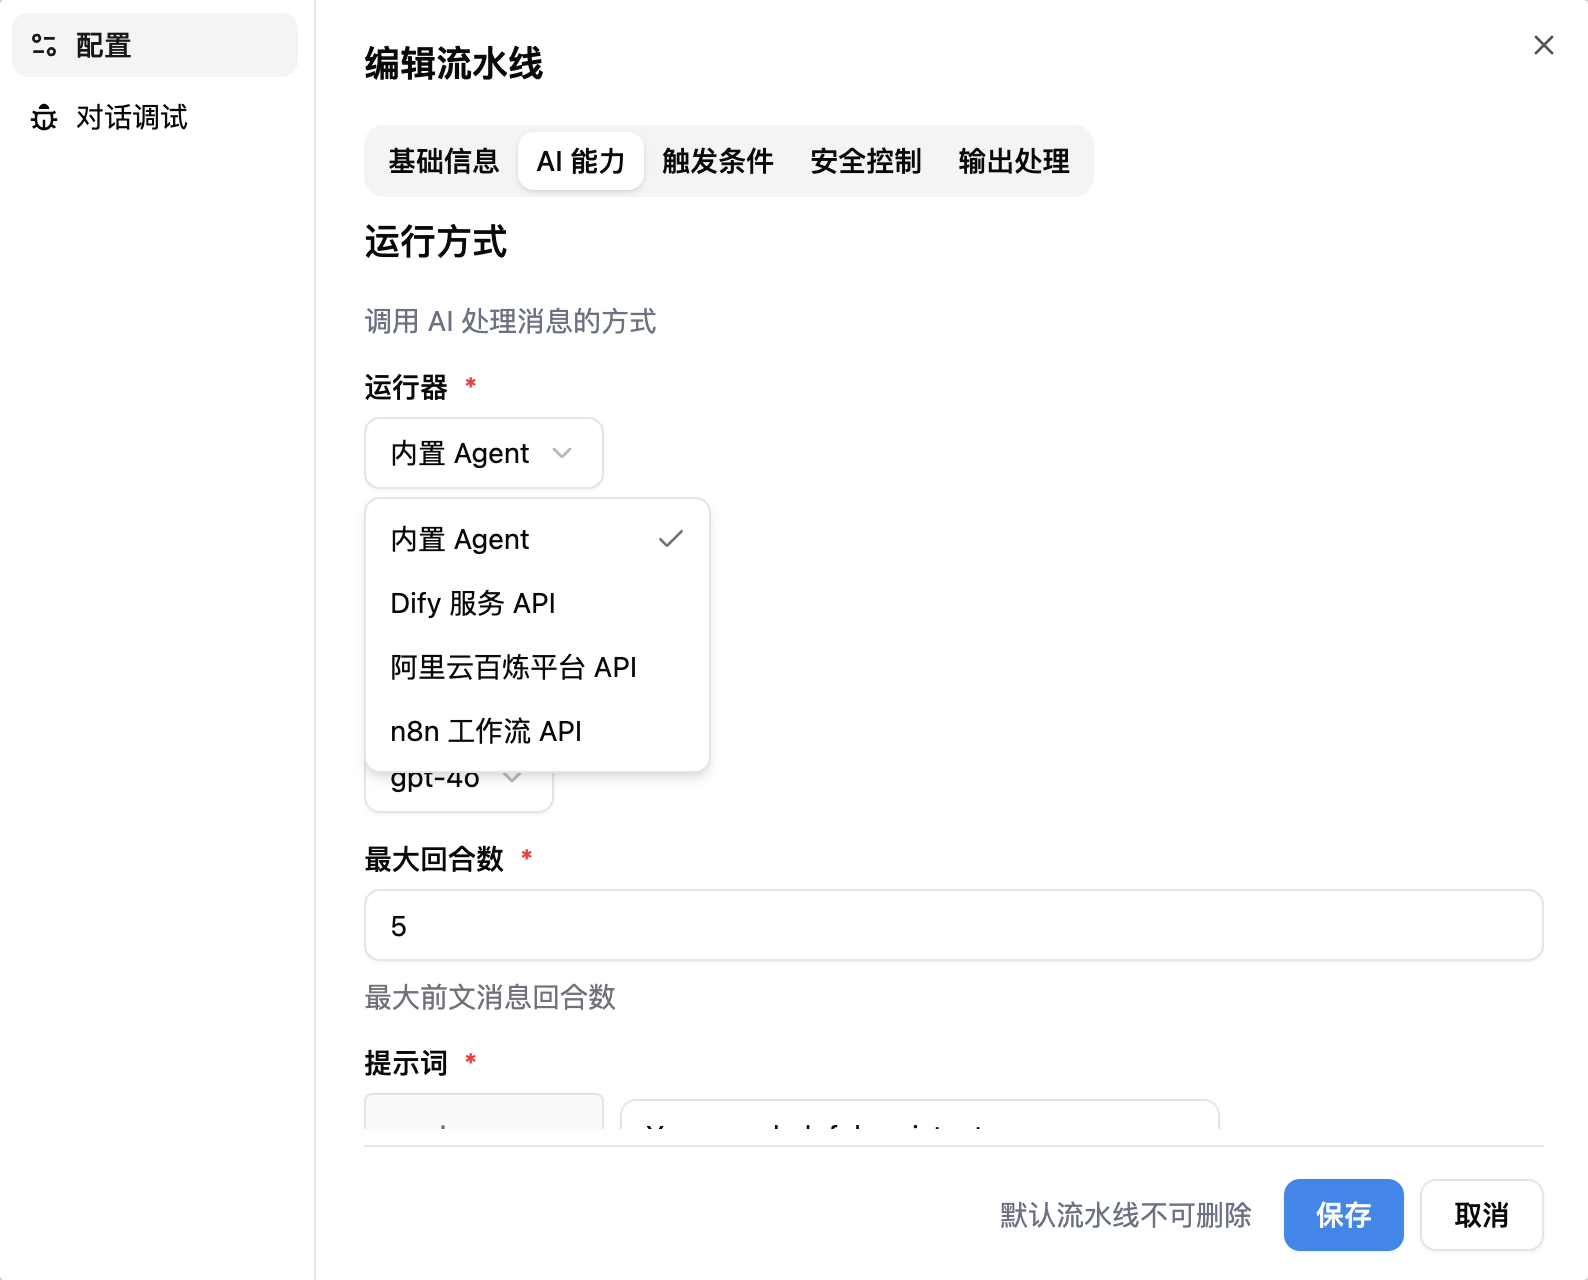
Task: Click the 最大回合数 input field
Action: point(953,925)
